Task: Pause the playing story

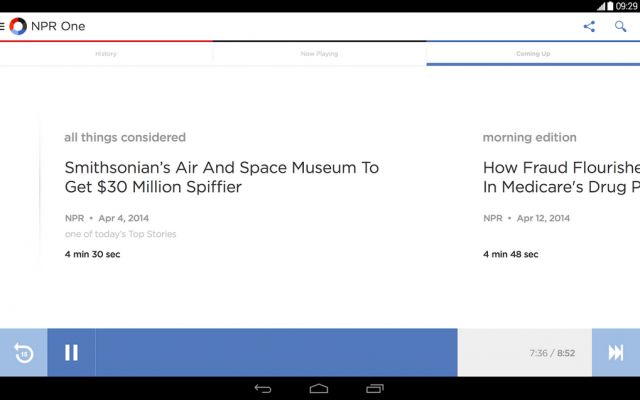Action: point(71,353)
